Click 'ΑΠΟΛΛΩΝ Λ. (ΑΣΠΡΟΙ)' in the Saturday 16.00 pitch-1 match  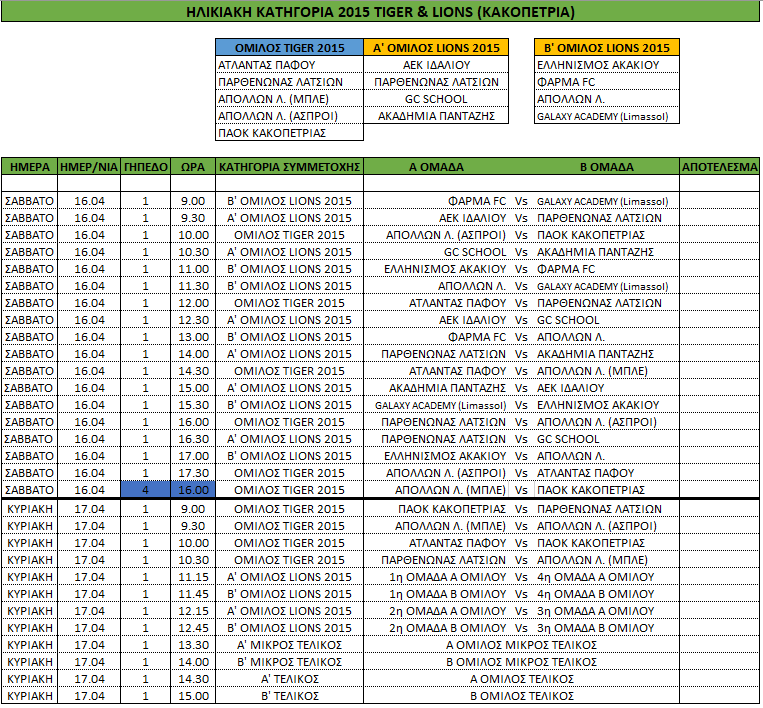point(597,422)
